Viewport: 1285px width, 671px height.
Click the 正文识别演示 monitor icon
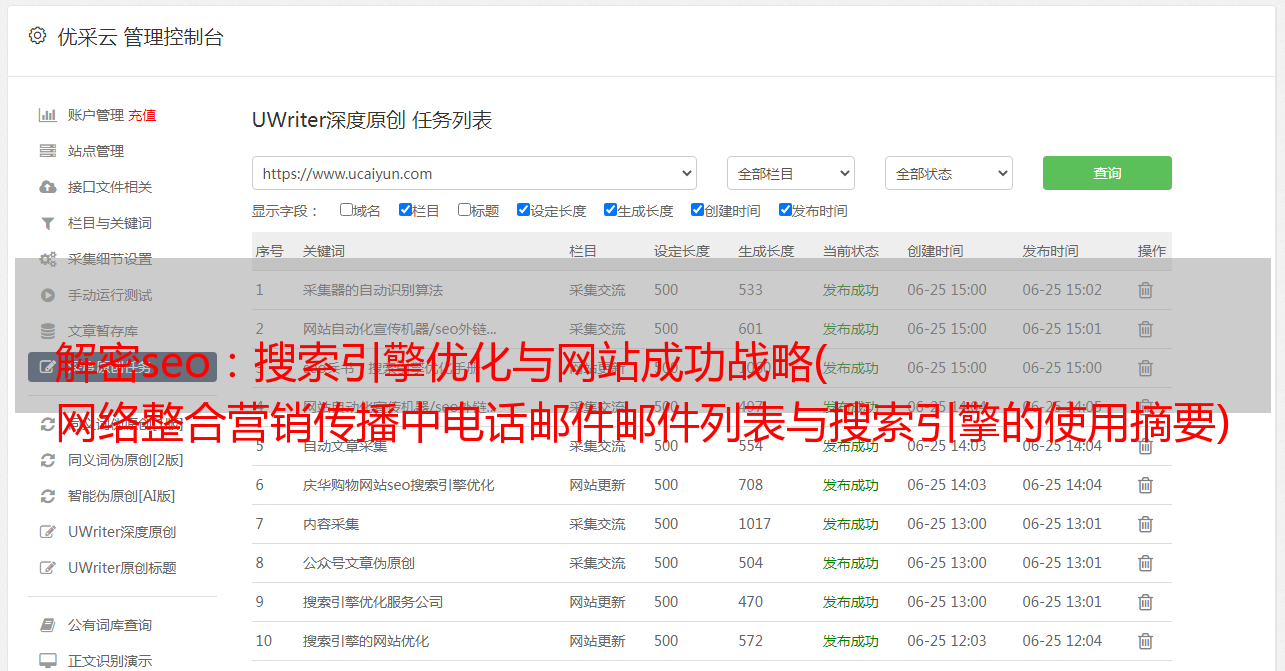[x=47, y=661]
